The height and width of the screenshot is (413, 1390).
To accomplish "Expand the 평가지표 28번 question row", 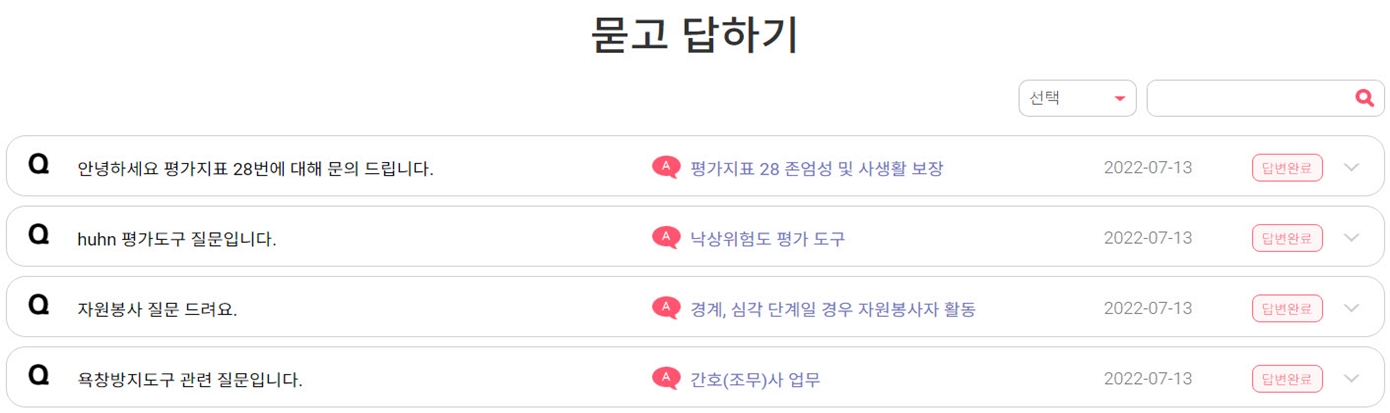I will point(1352,167).
